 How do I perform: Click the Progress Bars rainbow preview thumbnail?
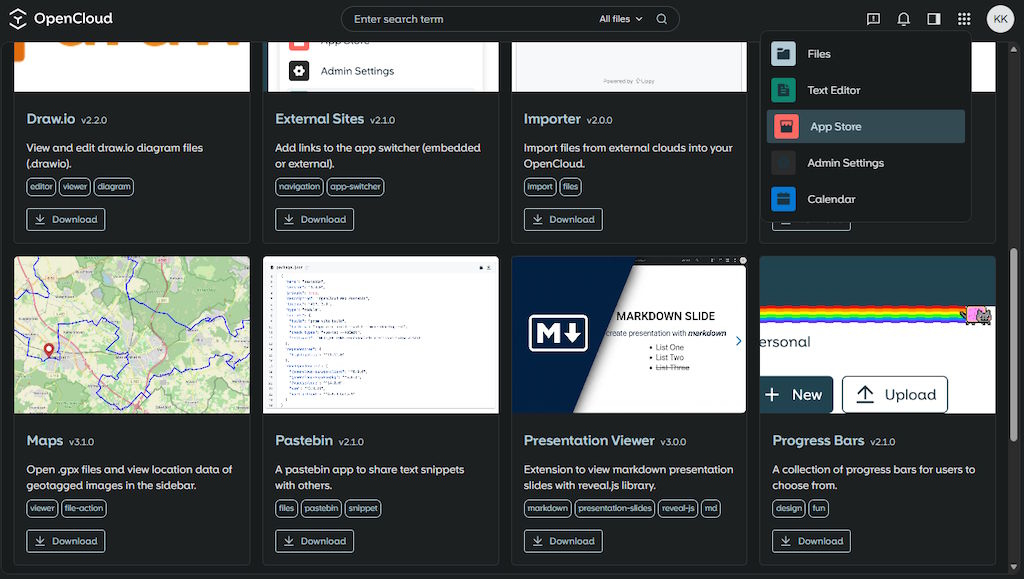(878, 335)
